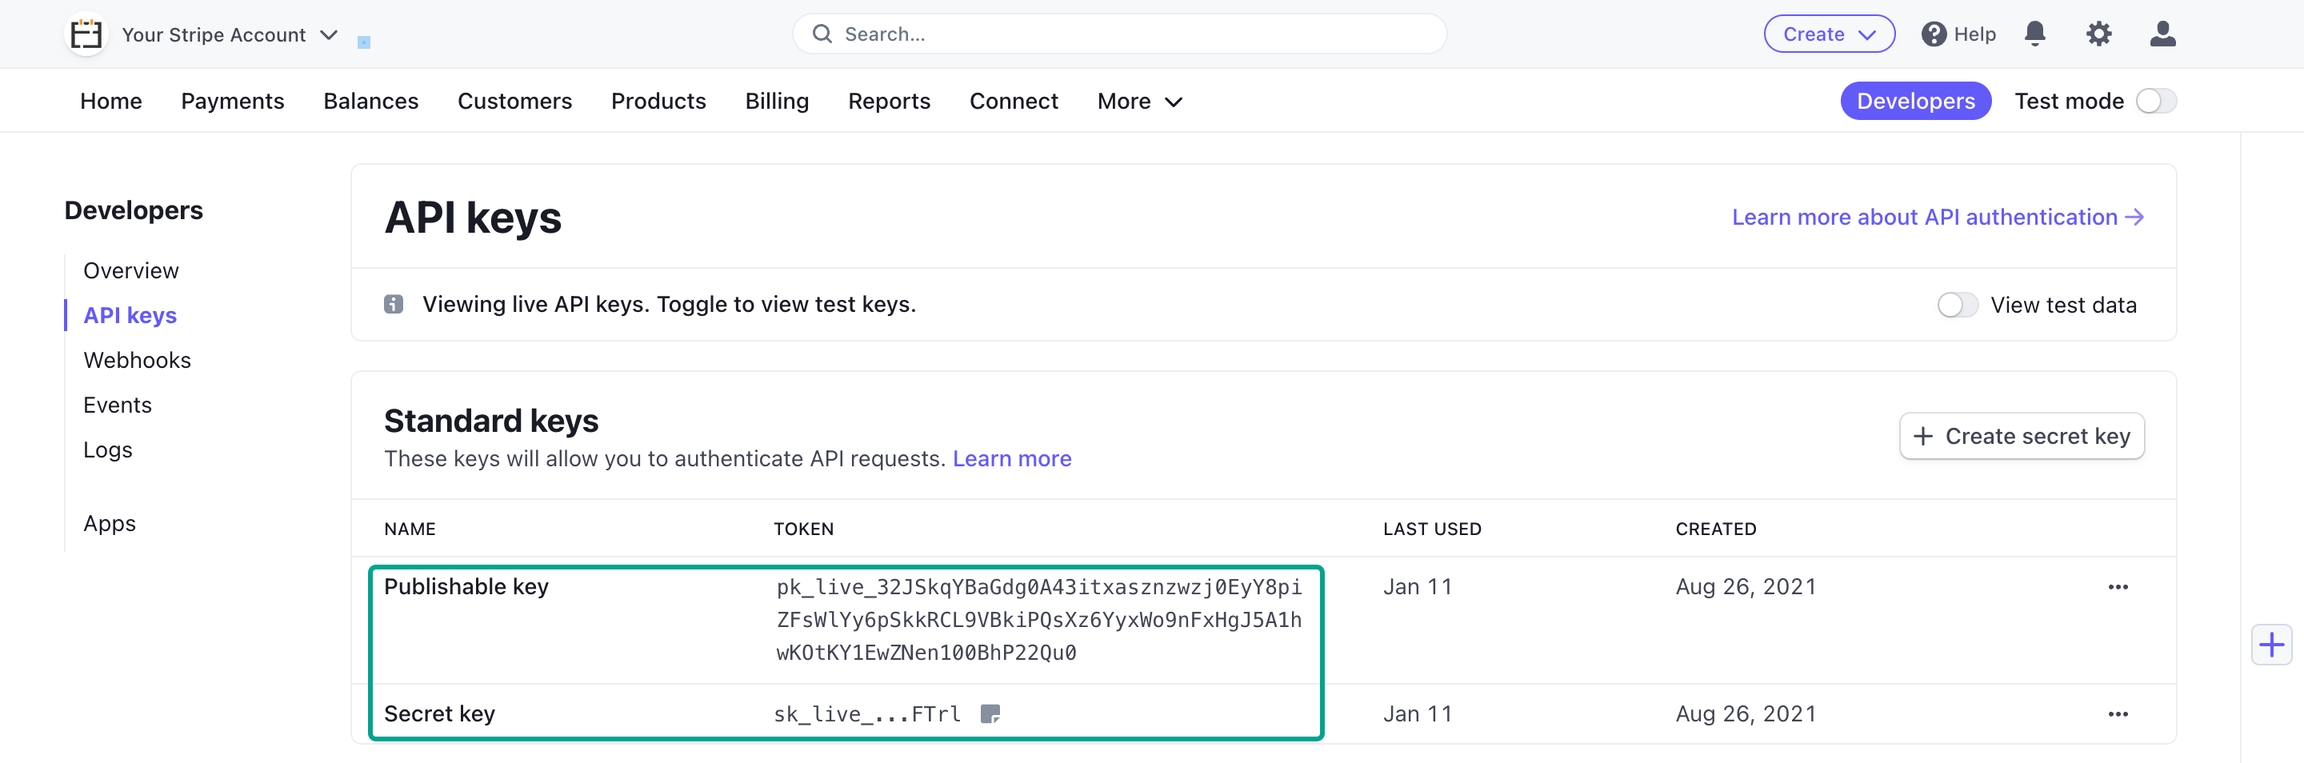Toggle Test mode switch
The image size is (2304, 763).
(2155, 101)
